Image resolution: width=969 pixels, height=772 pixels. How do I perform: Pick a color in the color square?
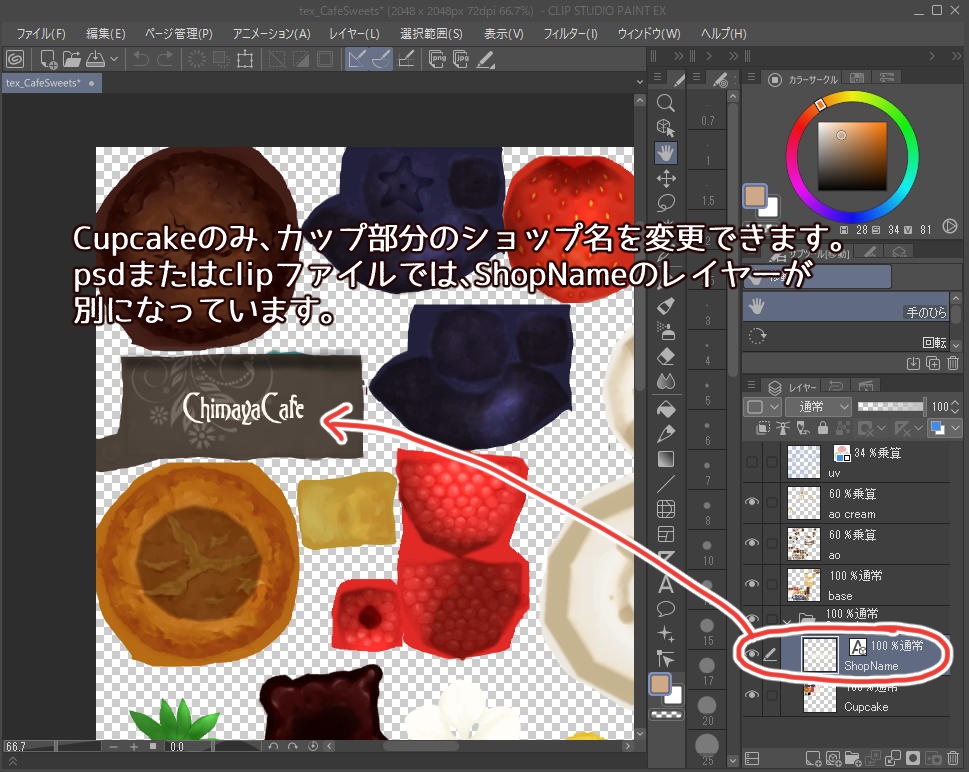[x=852, y=156]
